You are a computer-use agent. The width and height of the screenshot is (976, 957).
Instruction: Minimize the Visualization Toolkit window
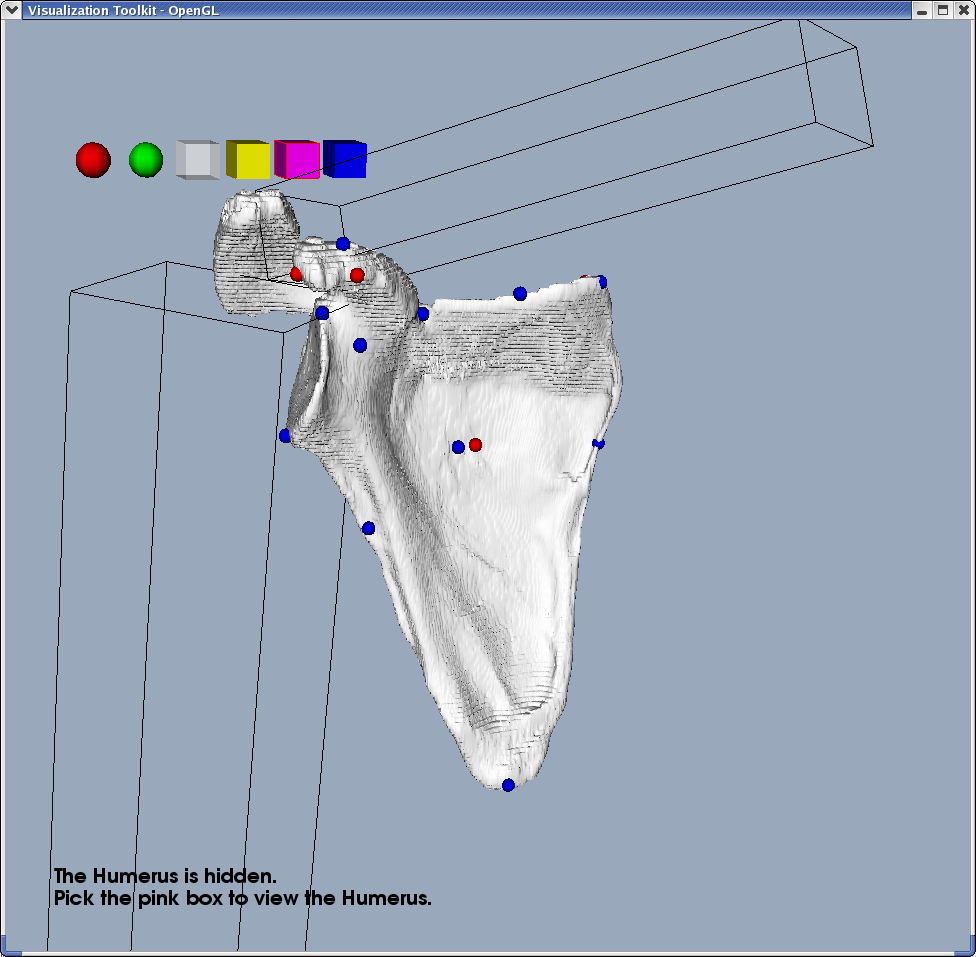pyautogui.click(x=923, y=10)
